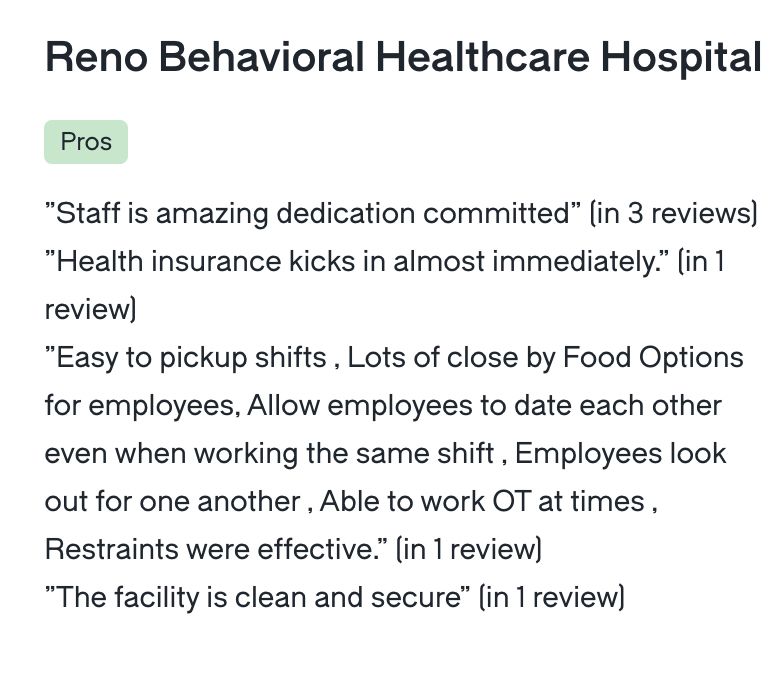Click the green Pros badge
774x674 pixels.
(x=86, y=142)
